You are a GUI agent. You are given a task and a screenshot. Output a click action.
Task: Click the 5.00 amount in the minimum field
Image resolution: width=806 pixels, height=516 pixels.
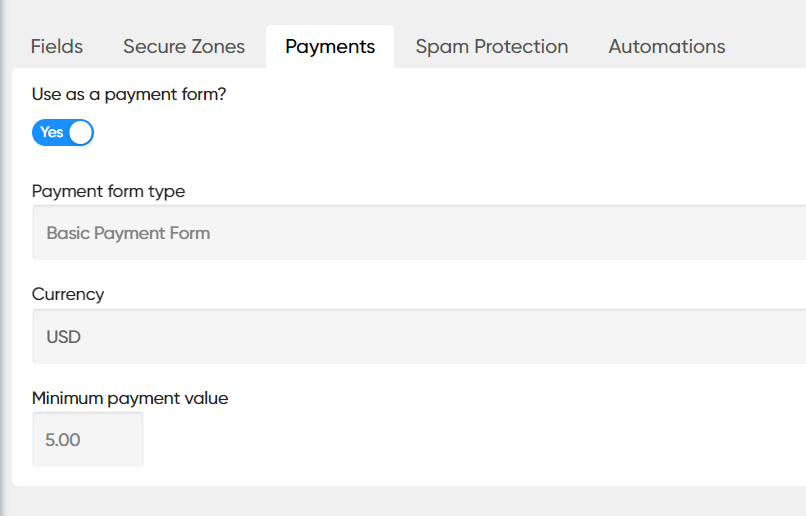[63, 440]
